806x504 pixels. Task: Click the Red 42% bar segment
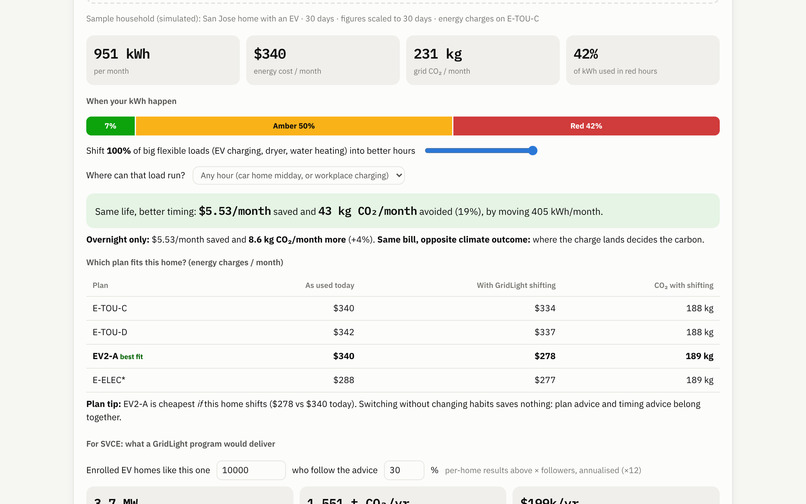point(586,126)
